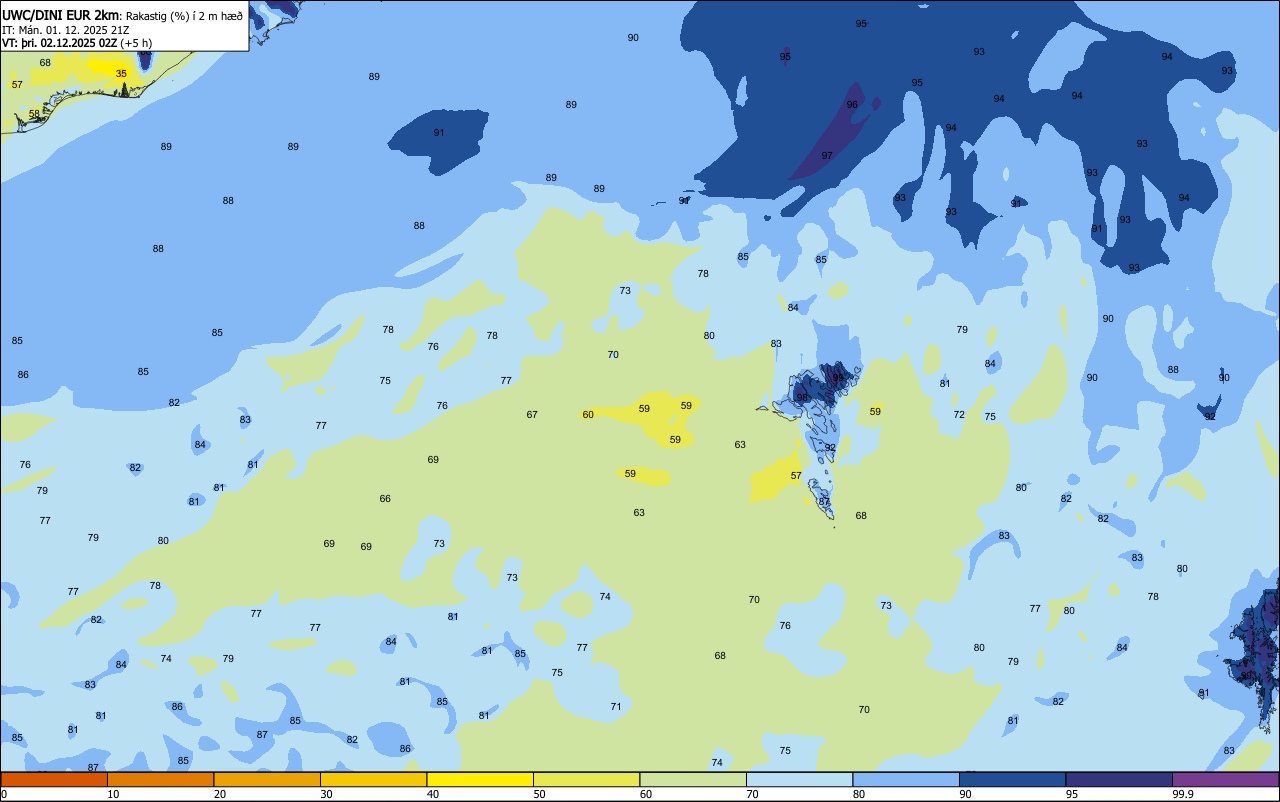This screenshot has width=1280, height=802.
Task: Click the 40–50 bright yellow legend swatch
Action: pos(480,779)
